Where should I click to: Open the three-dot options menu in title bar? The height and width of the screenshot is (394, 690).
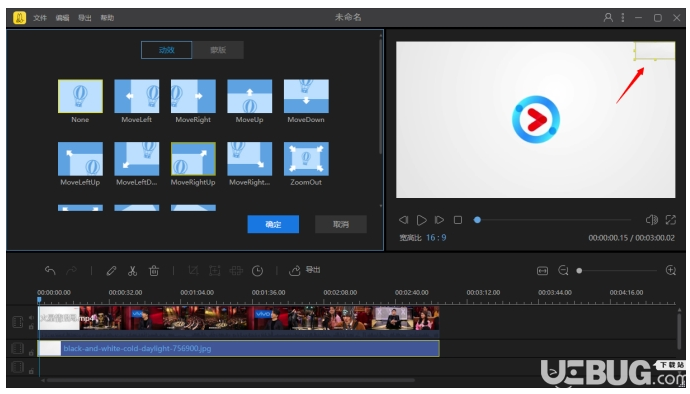623,18
